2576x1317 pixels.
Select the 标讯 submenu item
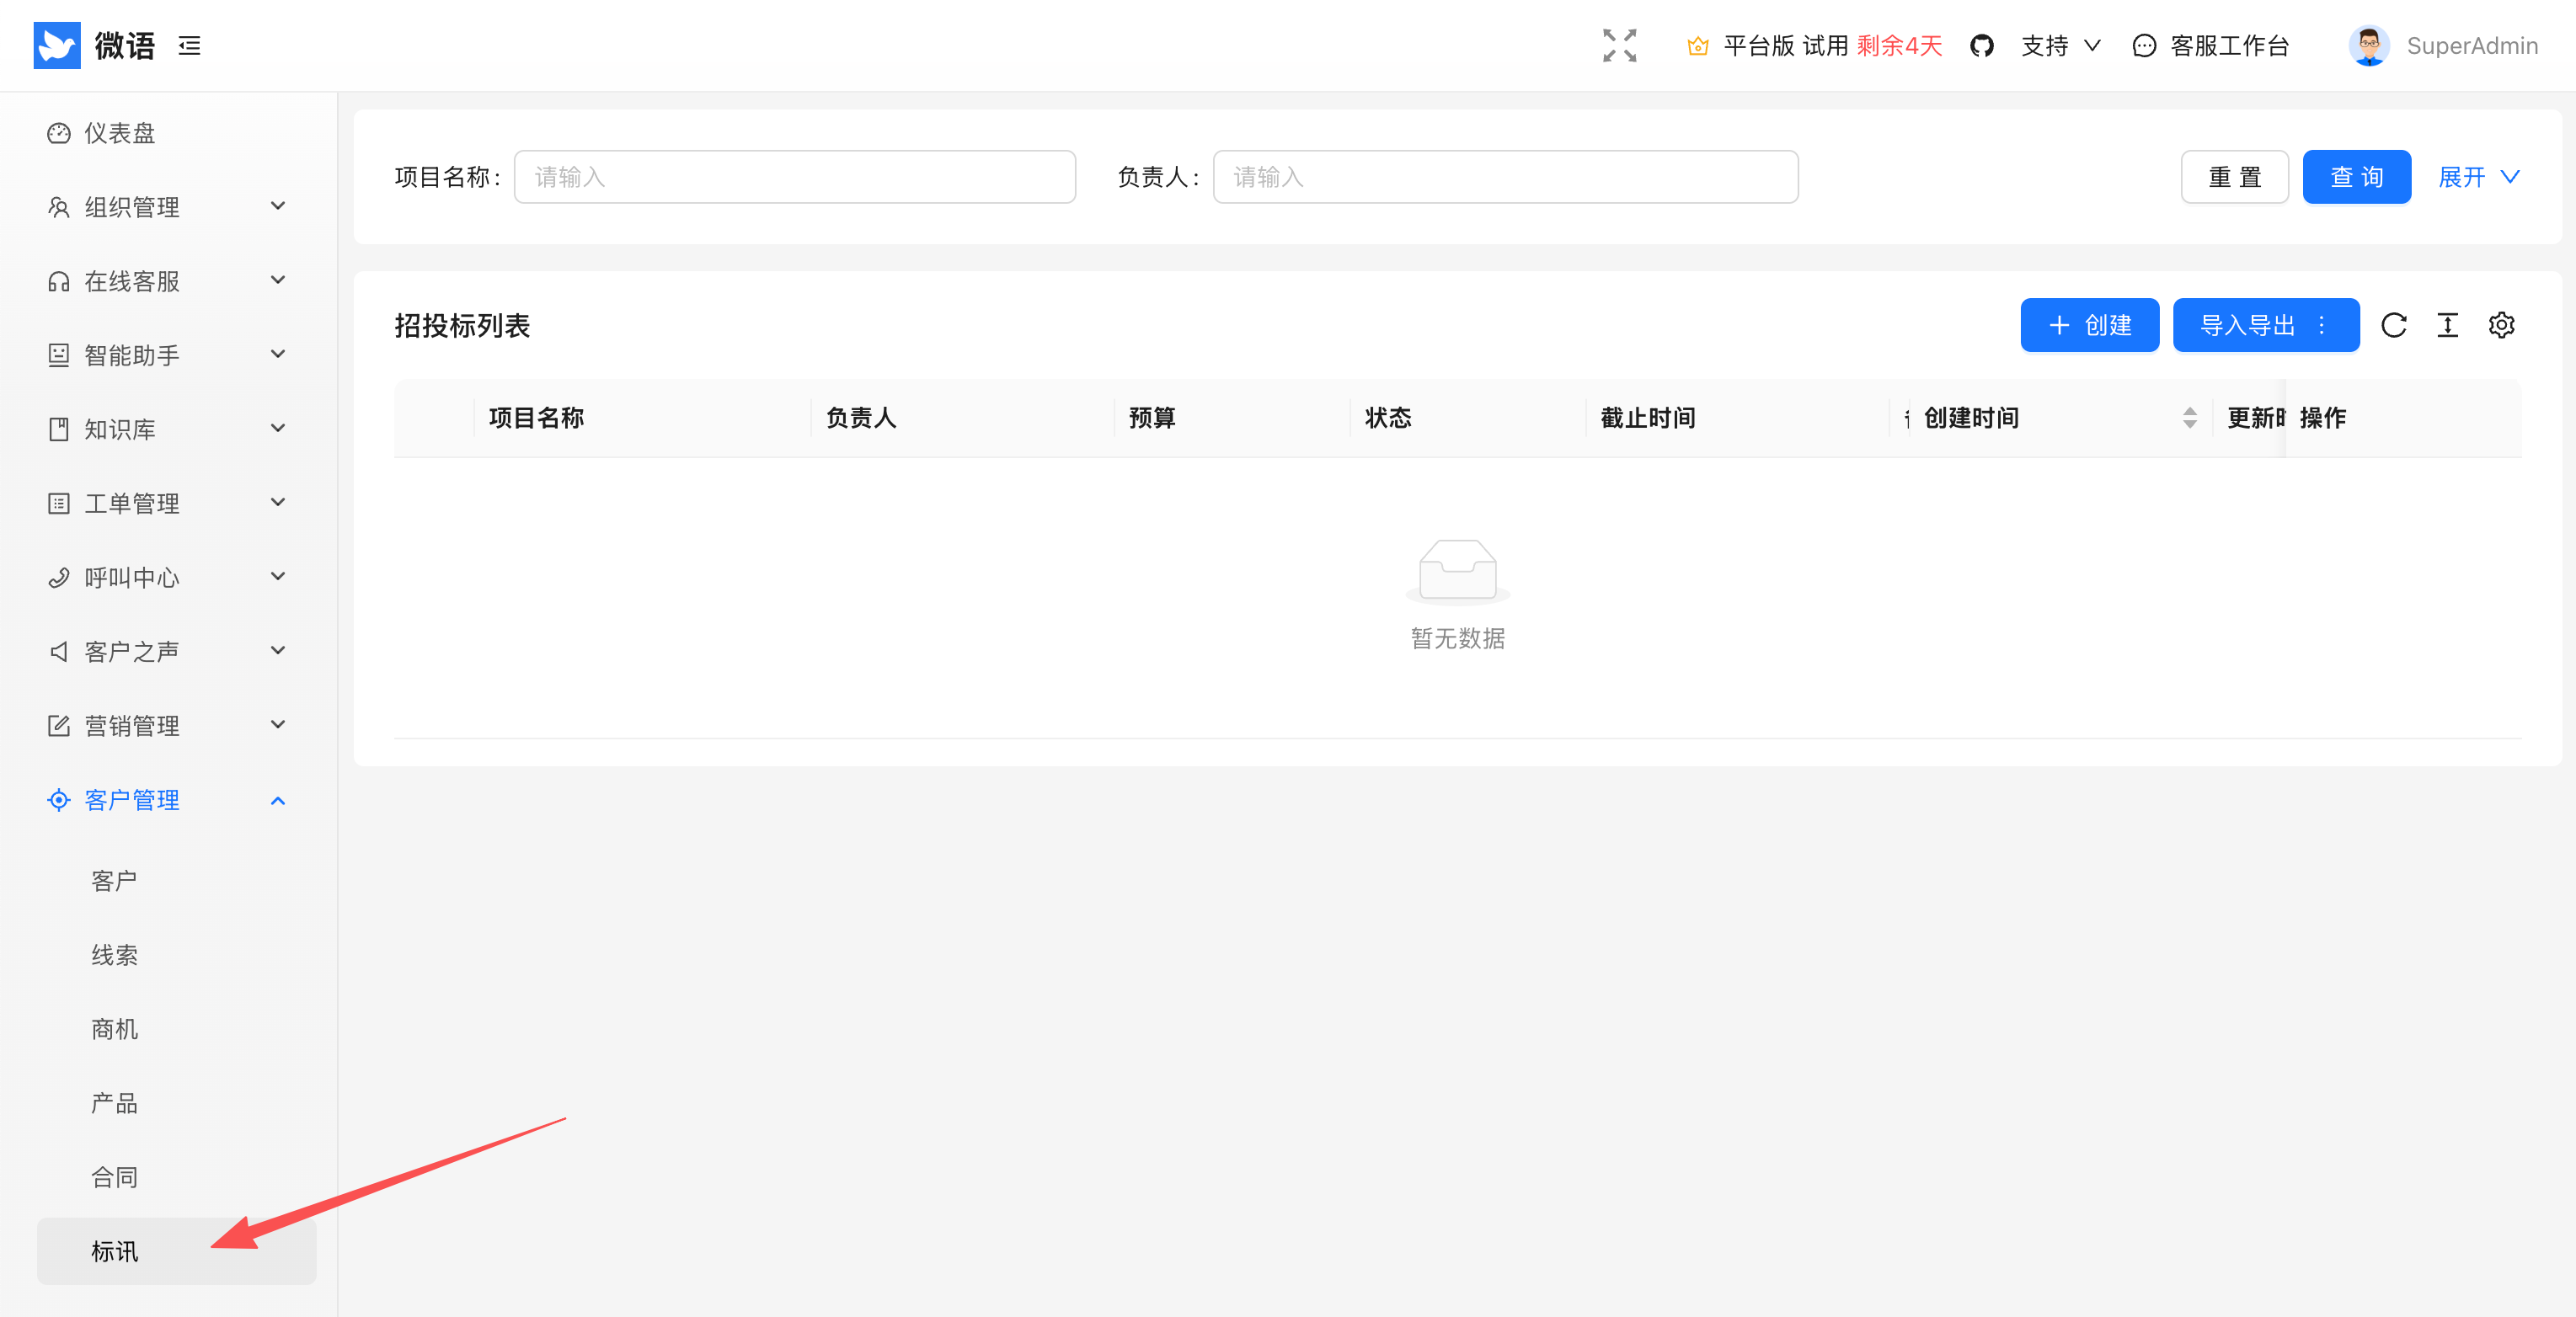[176, 1251]
